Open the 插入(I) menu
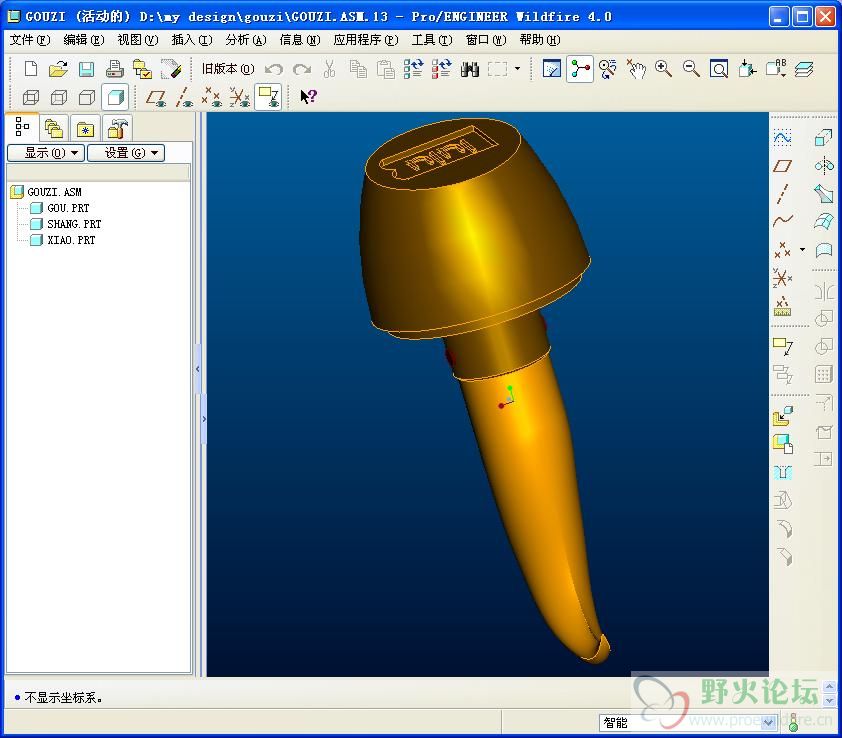842x738 pixels. [x=192, y=40]
